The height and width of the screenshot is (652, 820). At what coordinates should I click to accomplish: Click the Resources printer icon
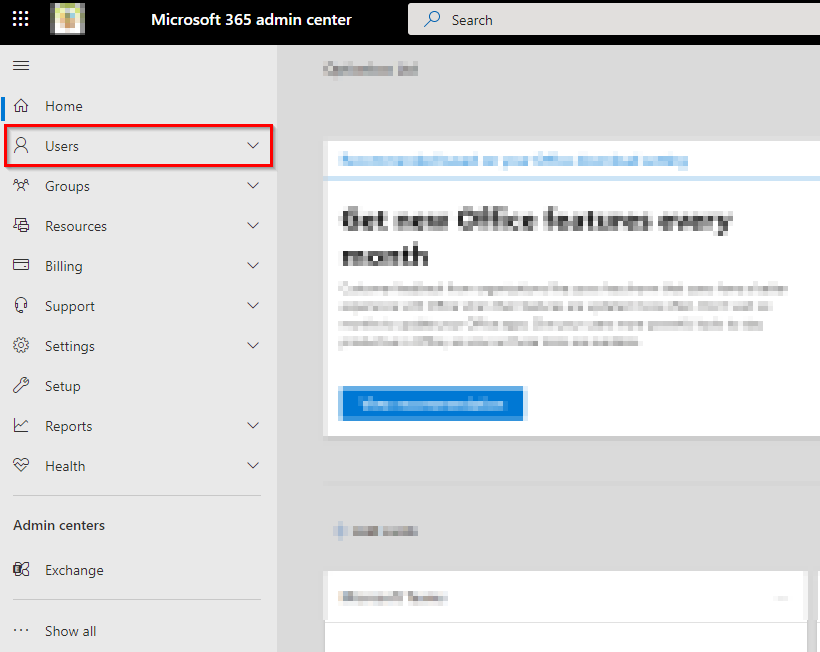(x=21, y=225)
